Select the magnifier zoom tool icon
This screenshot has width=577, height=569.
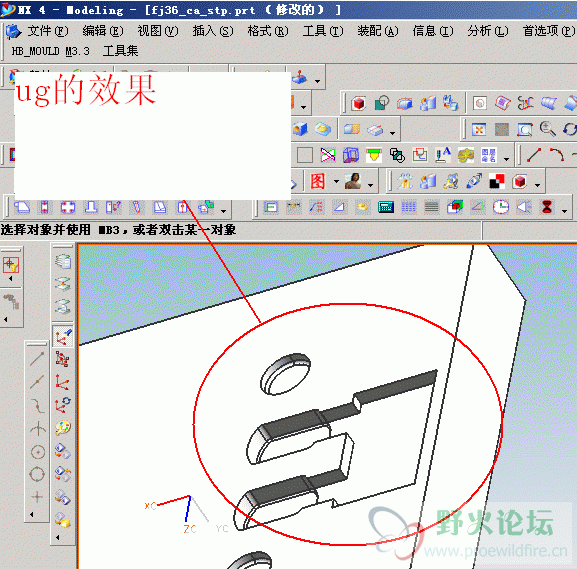coord(548,129)
